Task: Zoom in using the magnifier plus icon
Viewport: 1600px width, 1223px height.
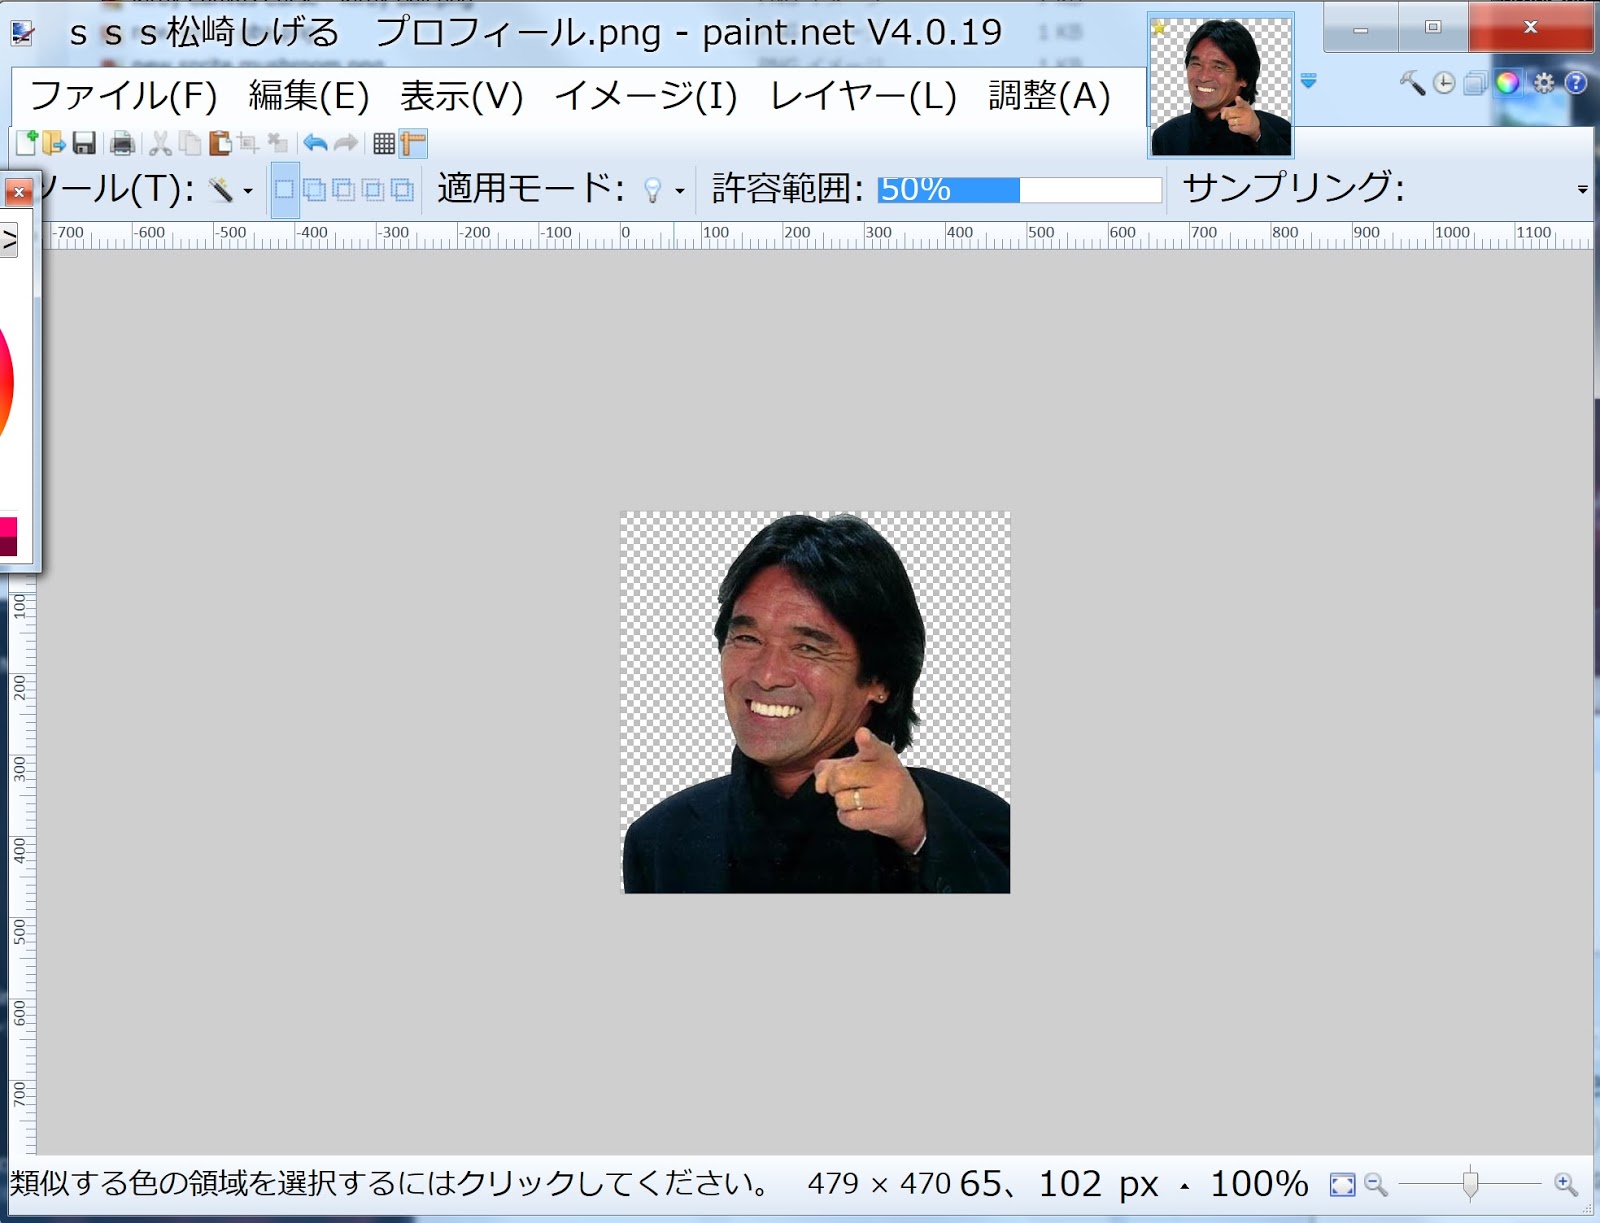Action: pyautogui.click(x=1564, y=1183)
